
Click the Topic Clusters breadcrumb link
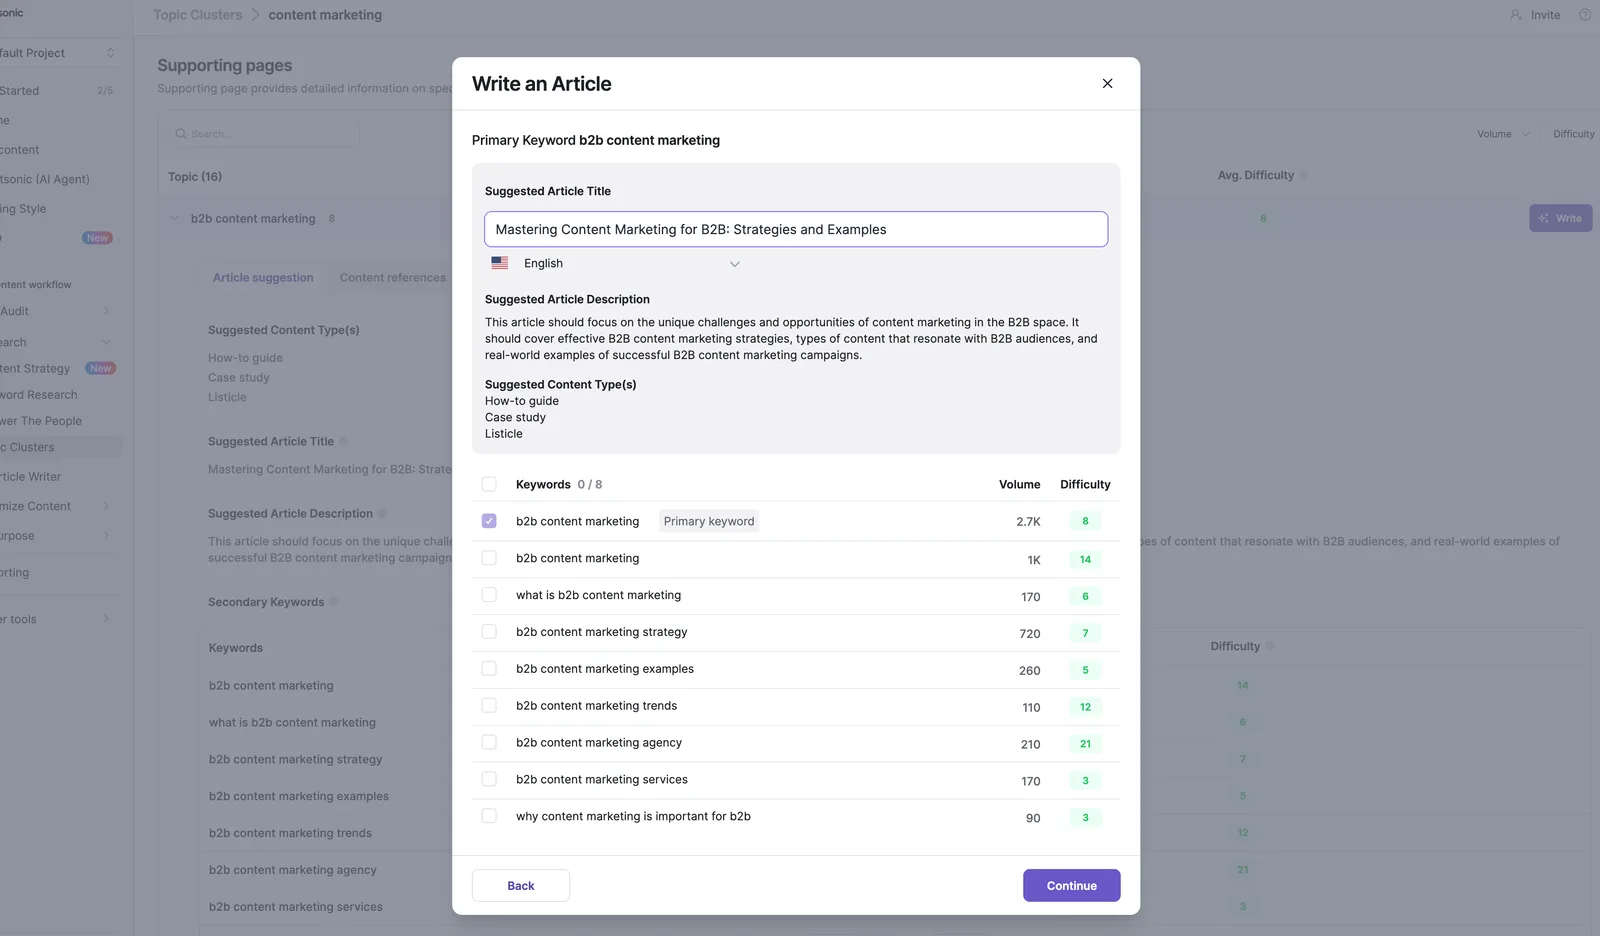[198, 15]
